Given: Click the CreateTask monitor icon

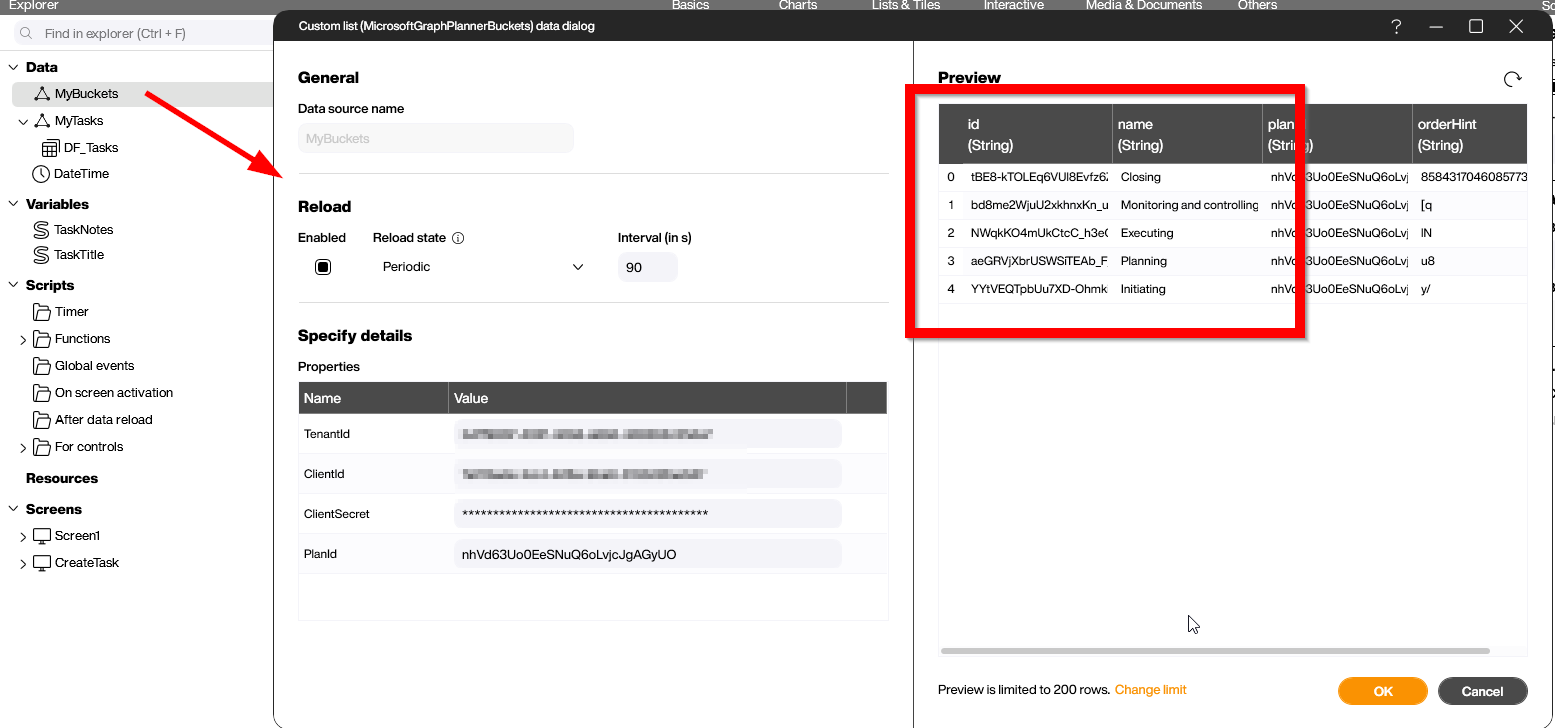Looking at the screenshot, I should coord(41,563).
